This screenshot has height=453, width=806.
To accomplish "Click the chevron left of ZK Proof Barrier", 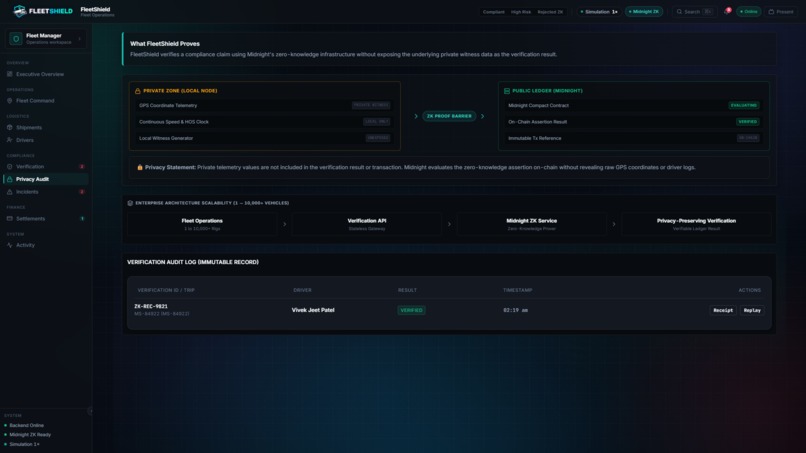I will point(416,116).
